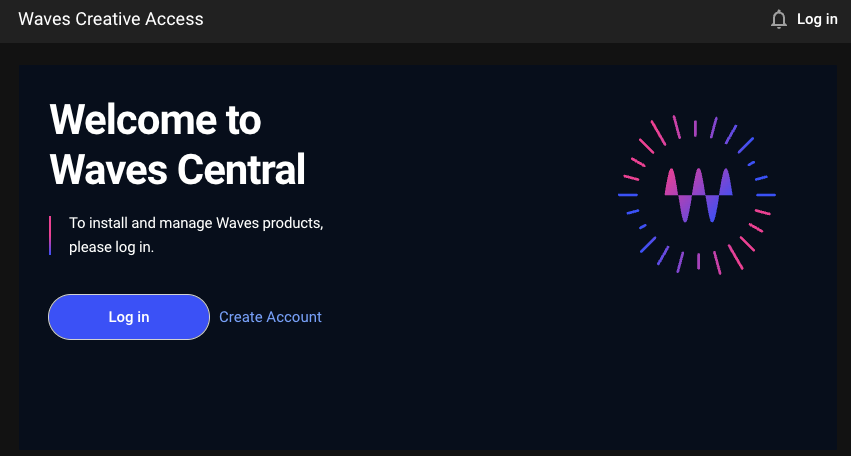
Task: Click the "To install and manage Waves products" line
Action: 196,222
